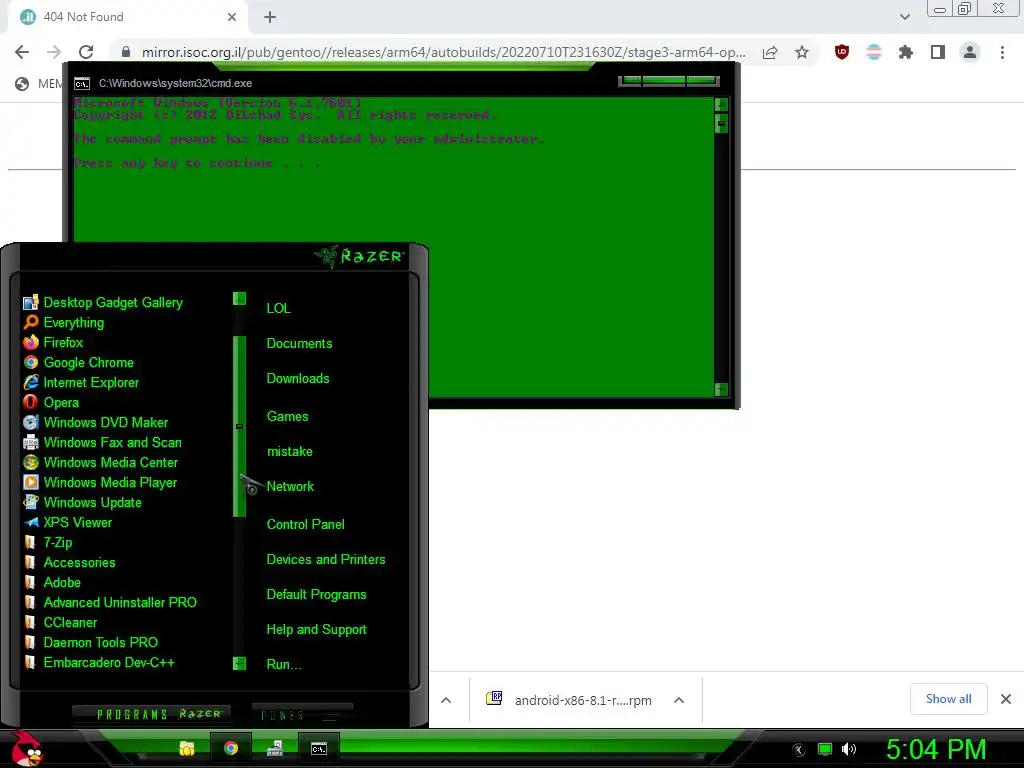
Task: Expand Embarcadero Dev-C++ folder
Action: [99, 662]
